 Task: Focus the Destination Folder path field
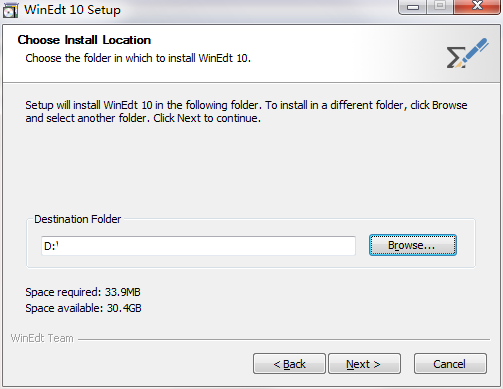pyautogui.click(x=198, y=246)
